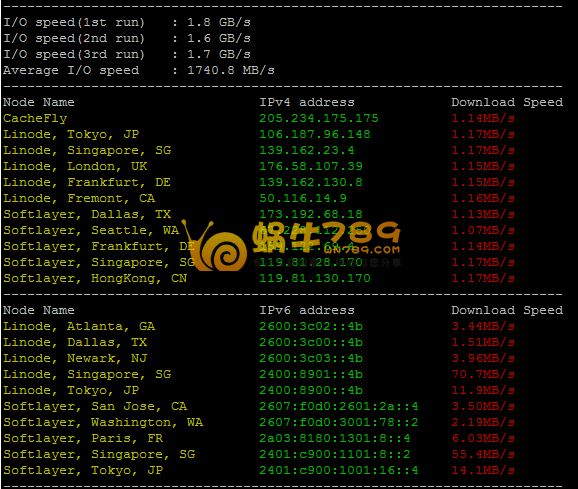Select the IP 119.81.130.170
Screen dimensions: 578x489
(x=315, y=278)
